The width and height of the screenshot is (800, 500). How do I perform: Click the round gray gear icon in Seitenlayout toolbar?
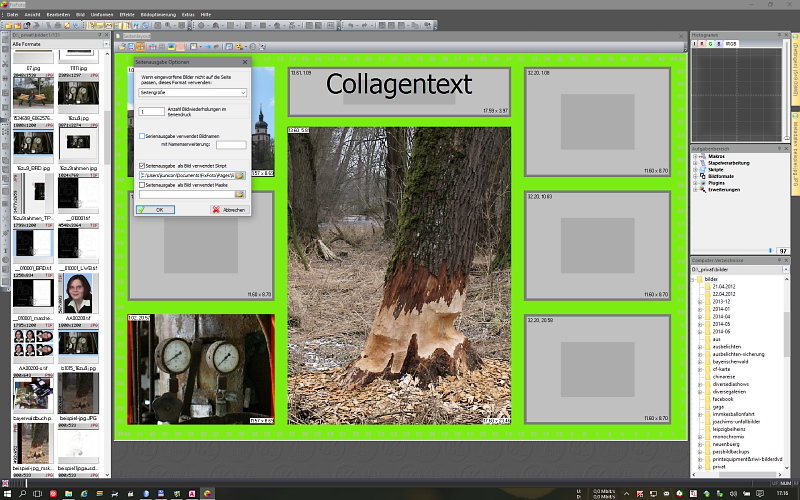[x=252, y=46]
